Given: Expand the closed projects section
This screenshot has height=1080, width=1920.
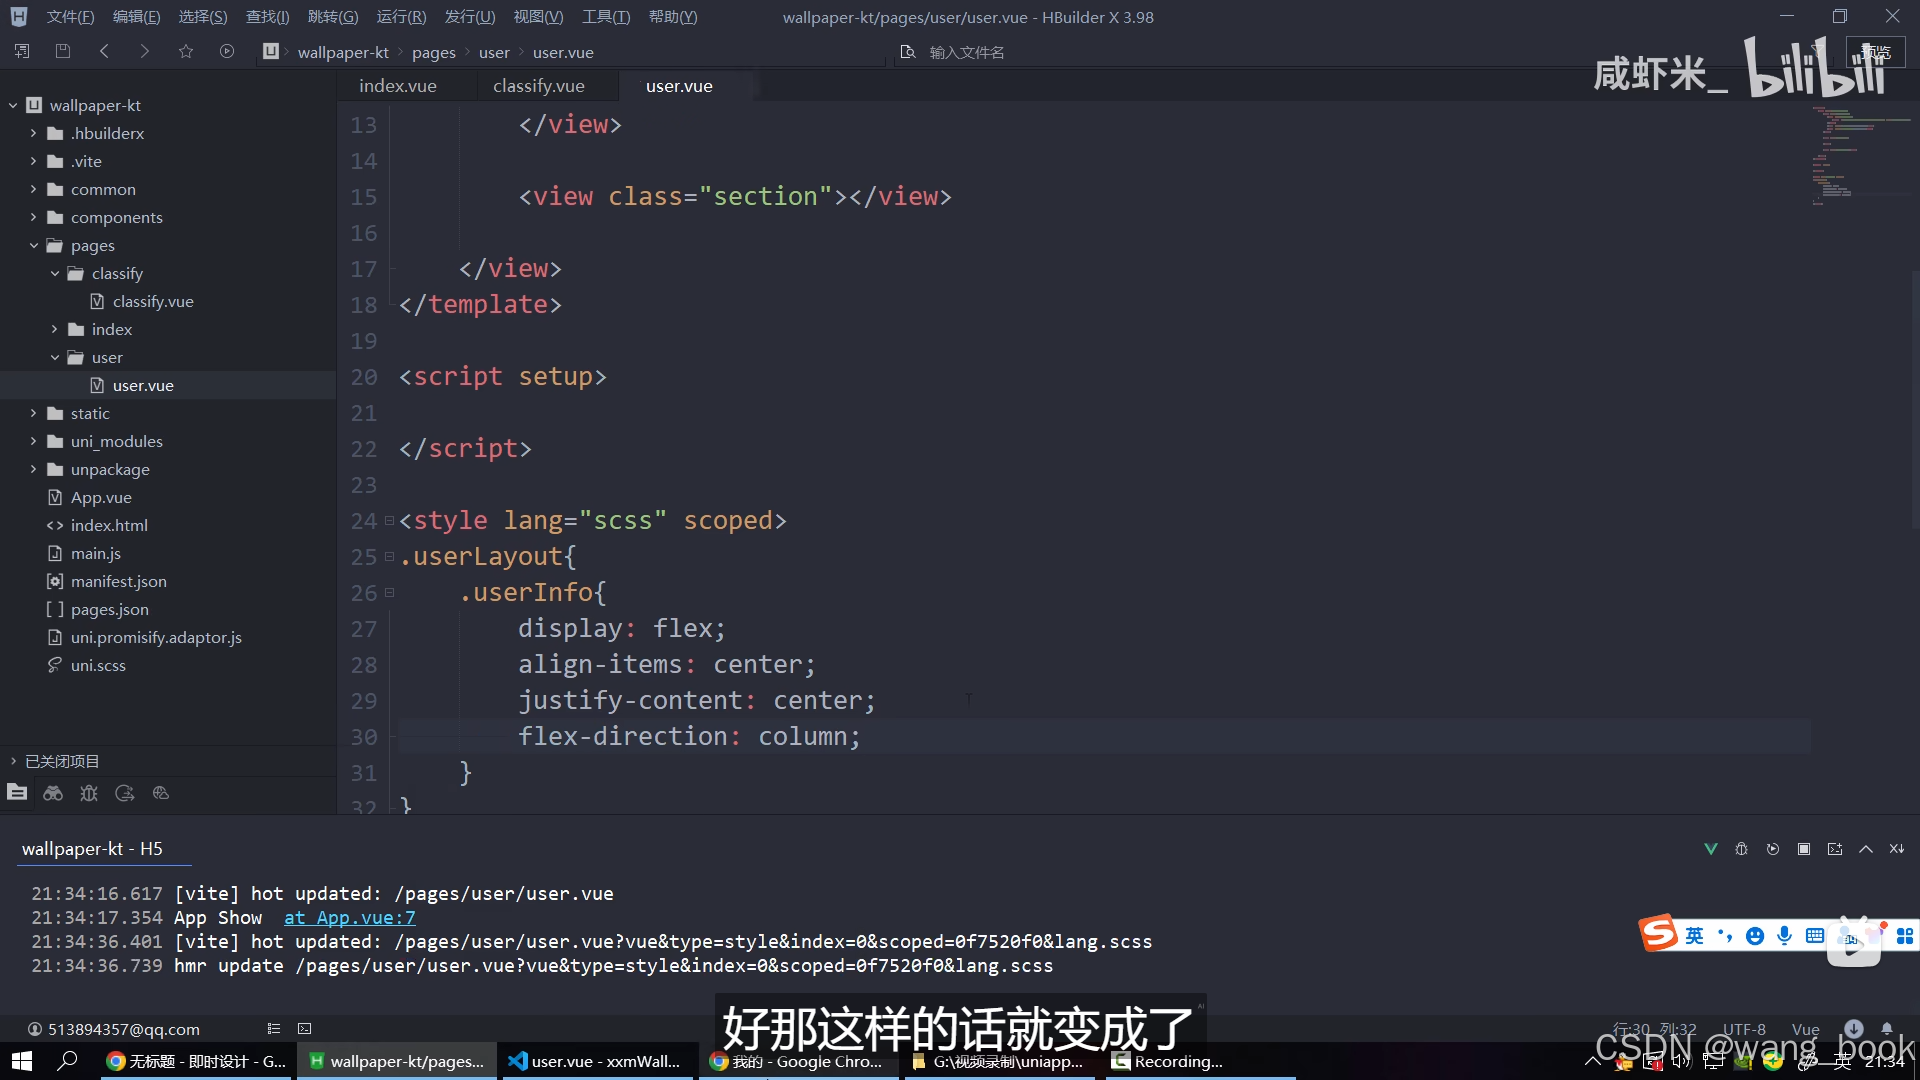Looking at the screenshot, I should click(x=13, y=761).
